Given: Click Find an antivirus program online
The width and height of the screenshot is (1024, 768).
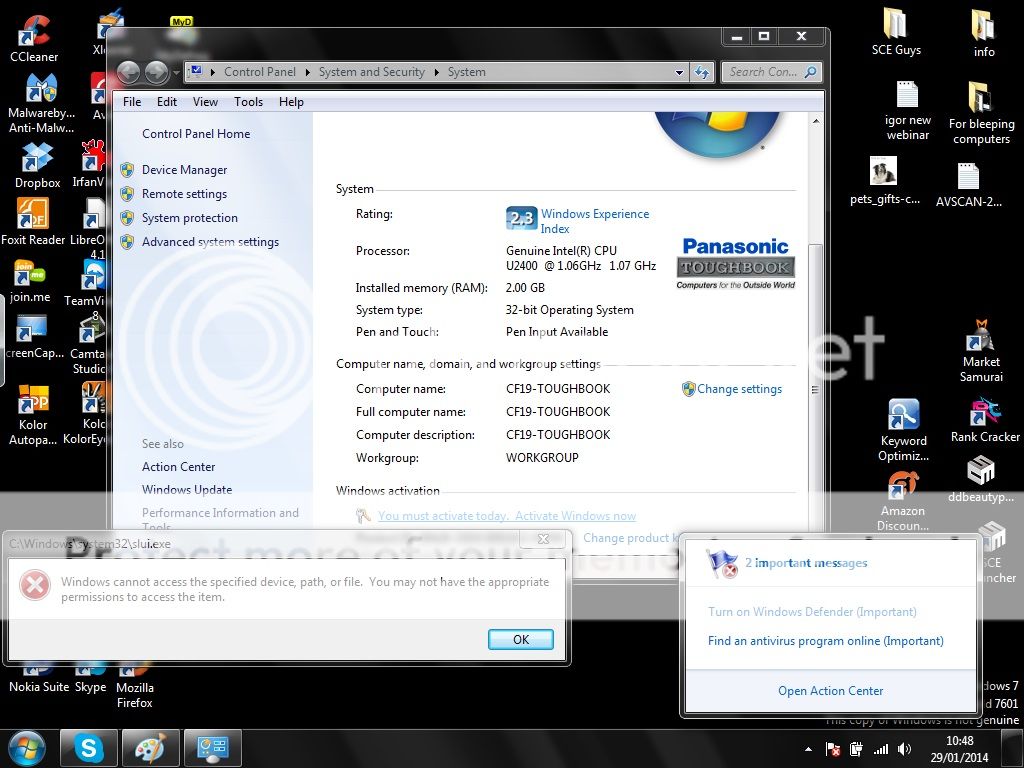Looking at the screenshot, I should 825,641.
